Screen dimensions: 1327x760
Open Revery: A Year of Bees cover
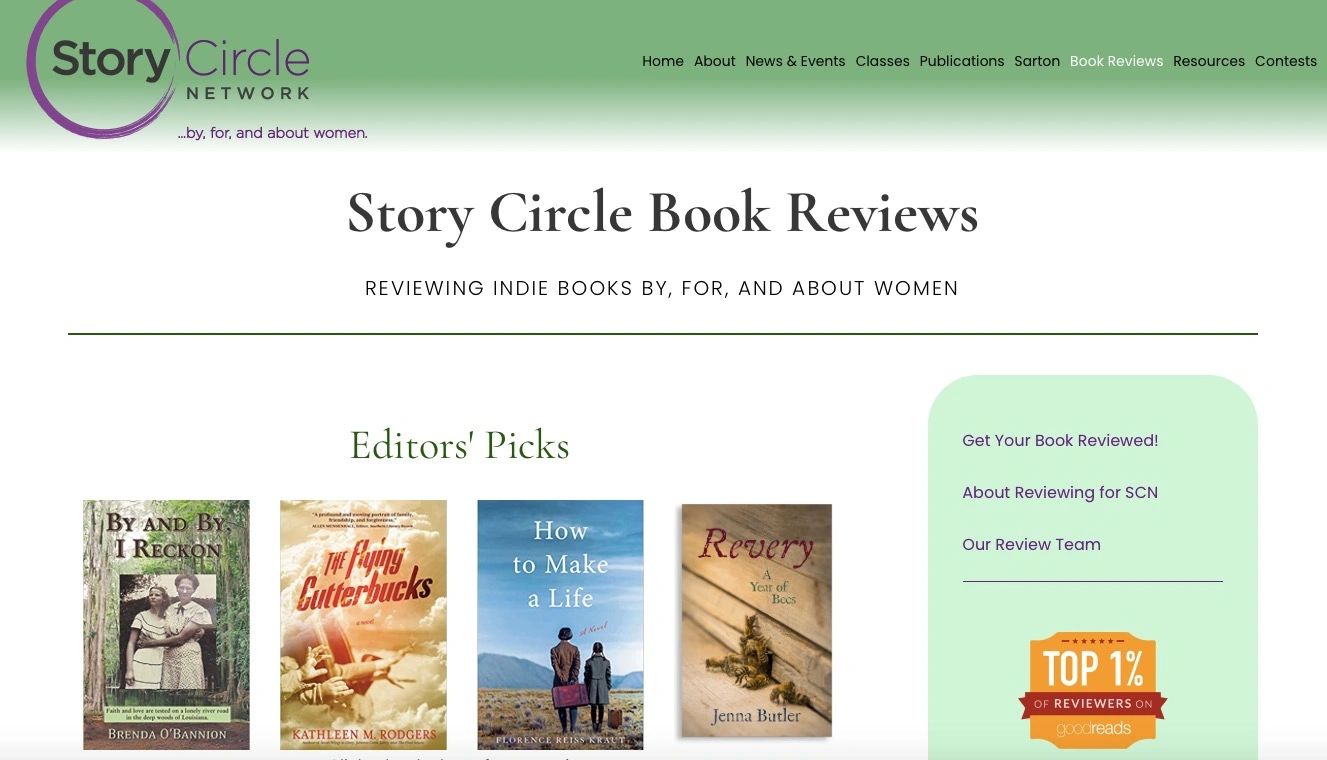point(757,621)
